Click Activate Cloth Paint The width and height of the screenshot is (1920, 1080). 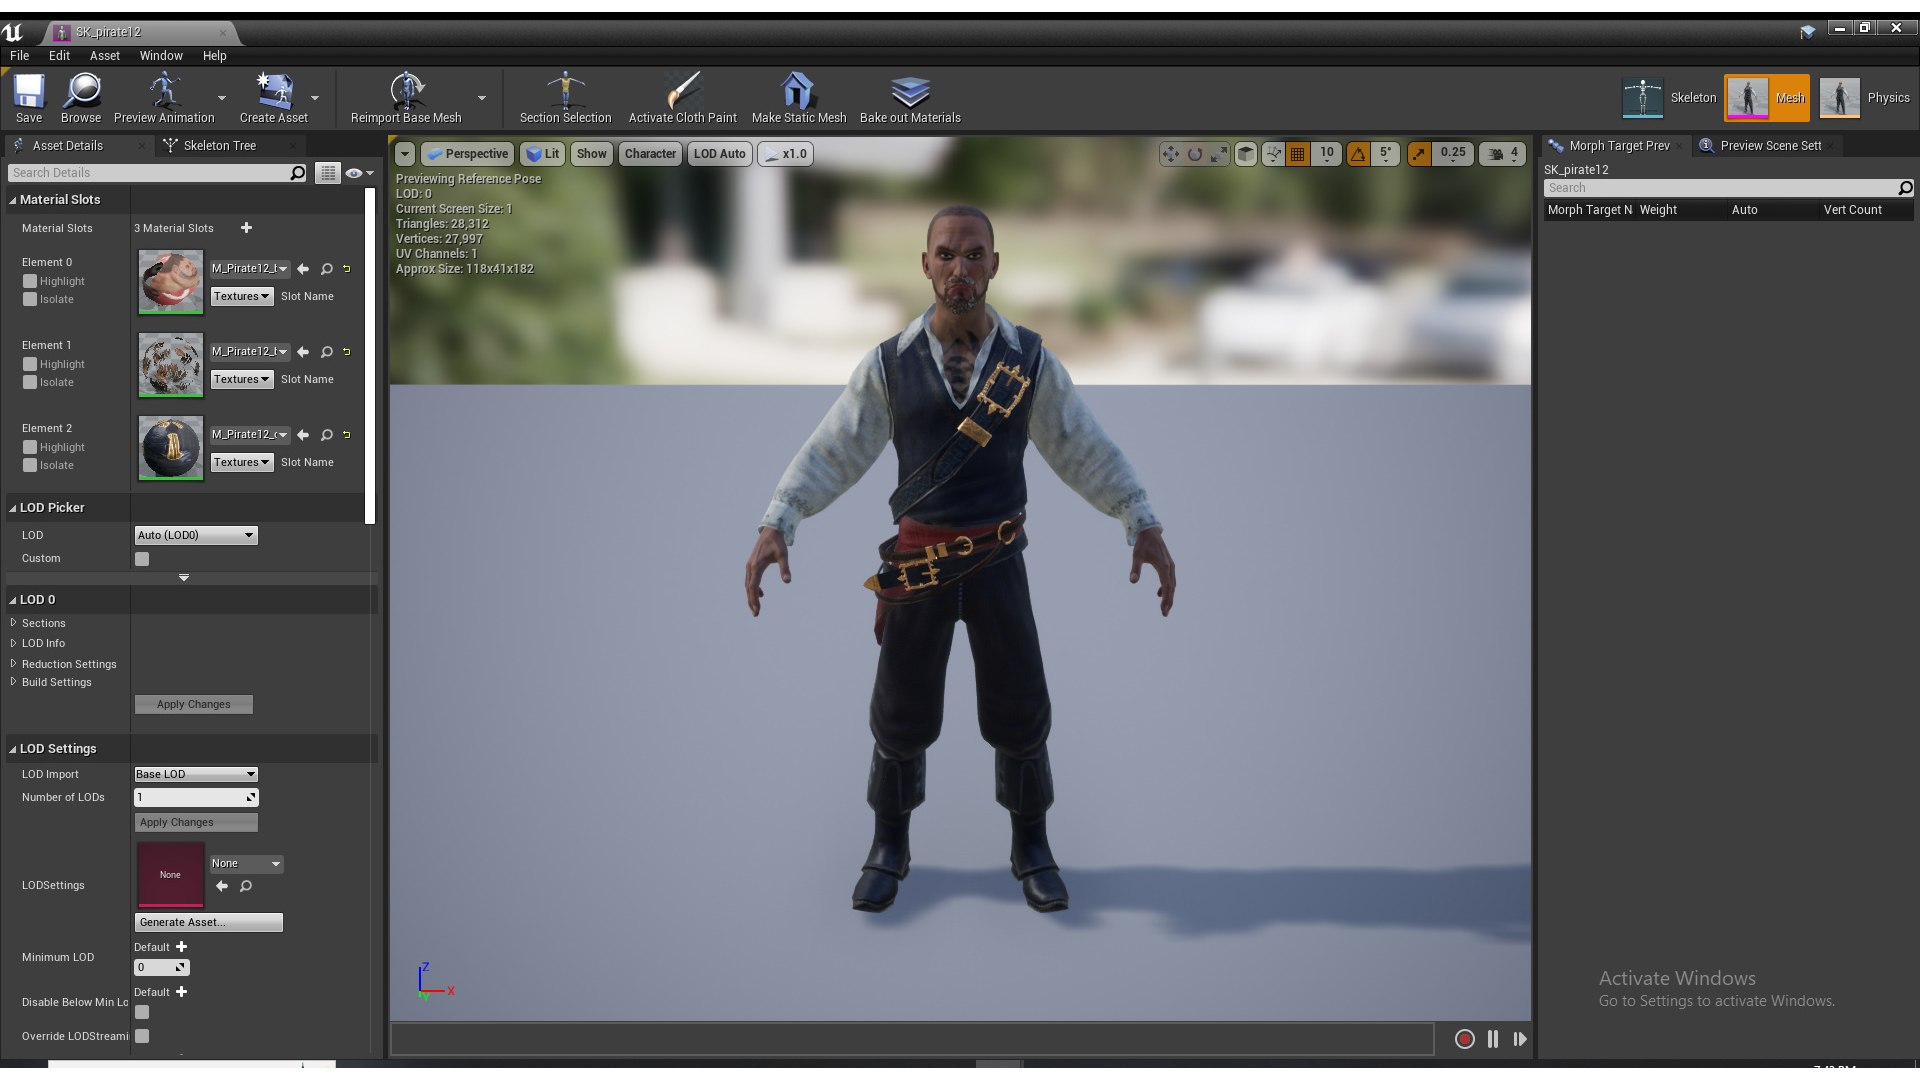tap(682, 97)
